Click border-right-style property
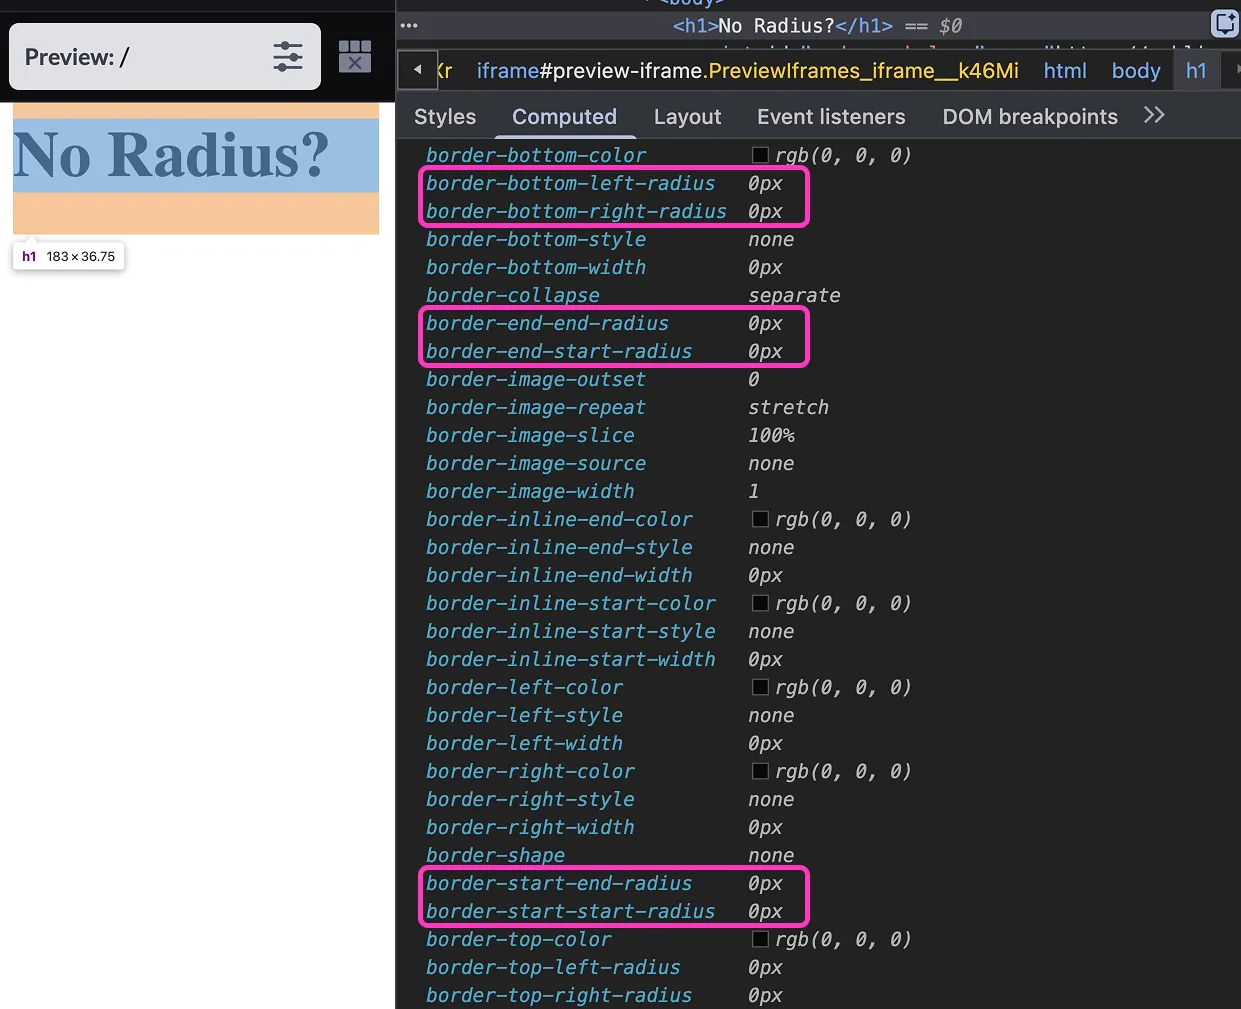The image size is (1241, 1009). pos(530,799)
